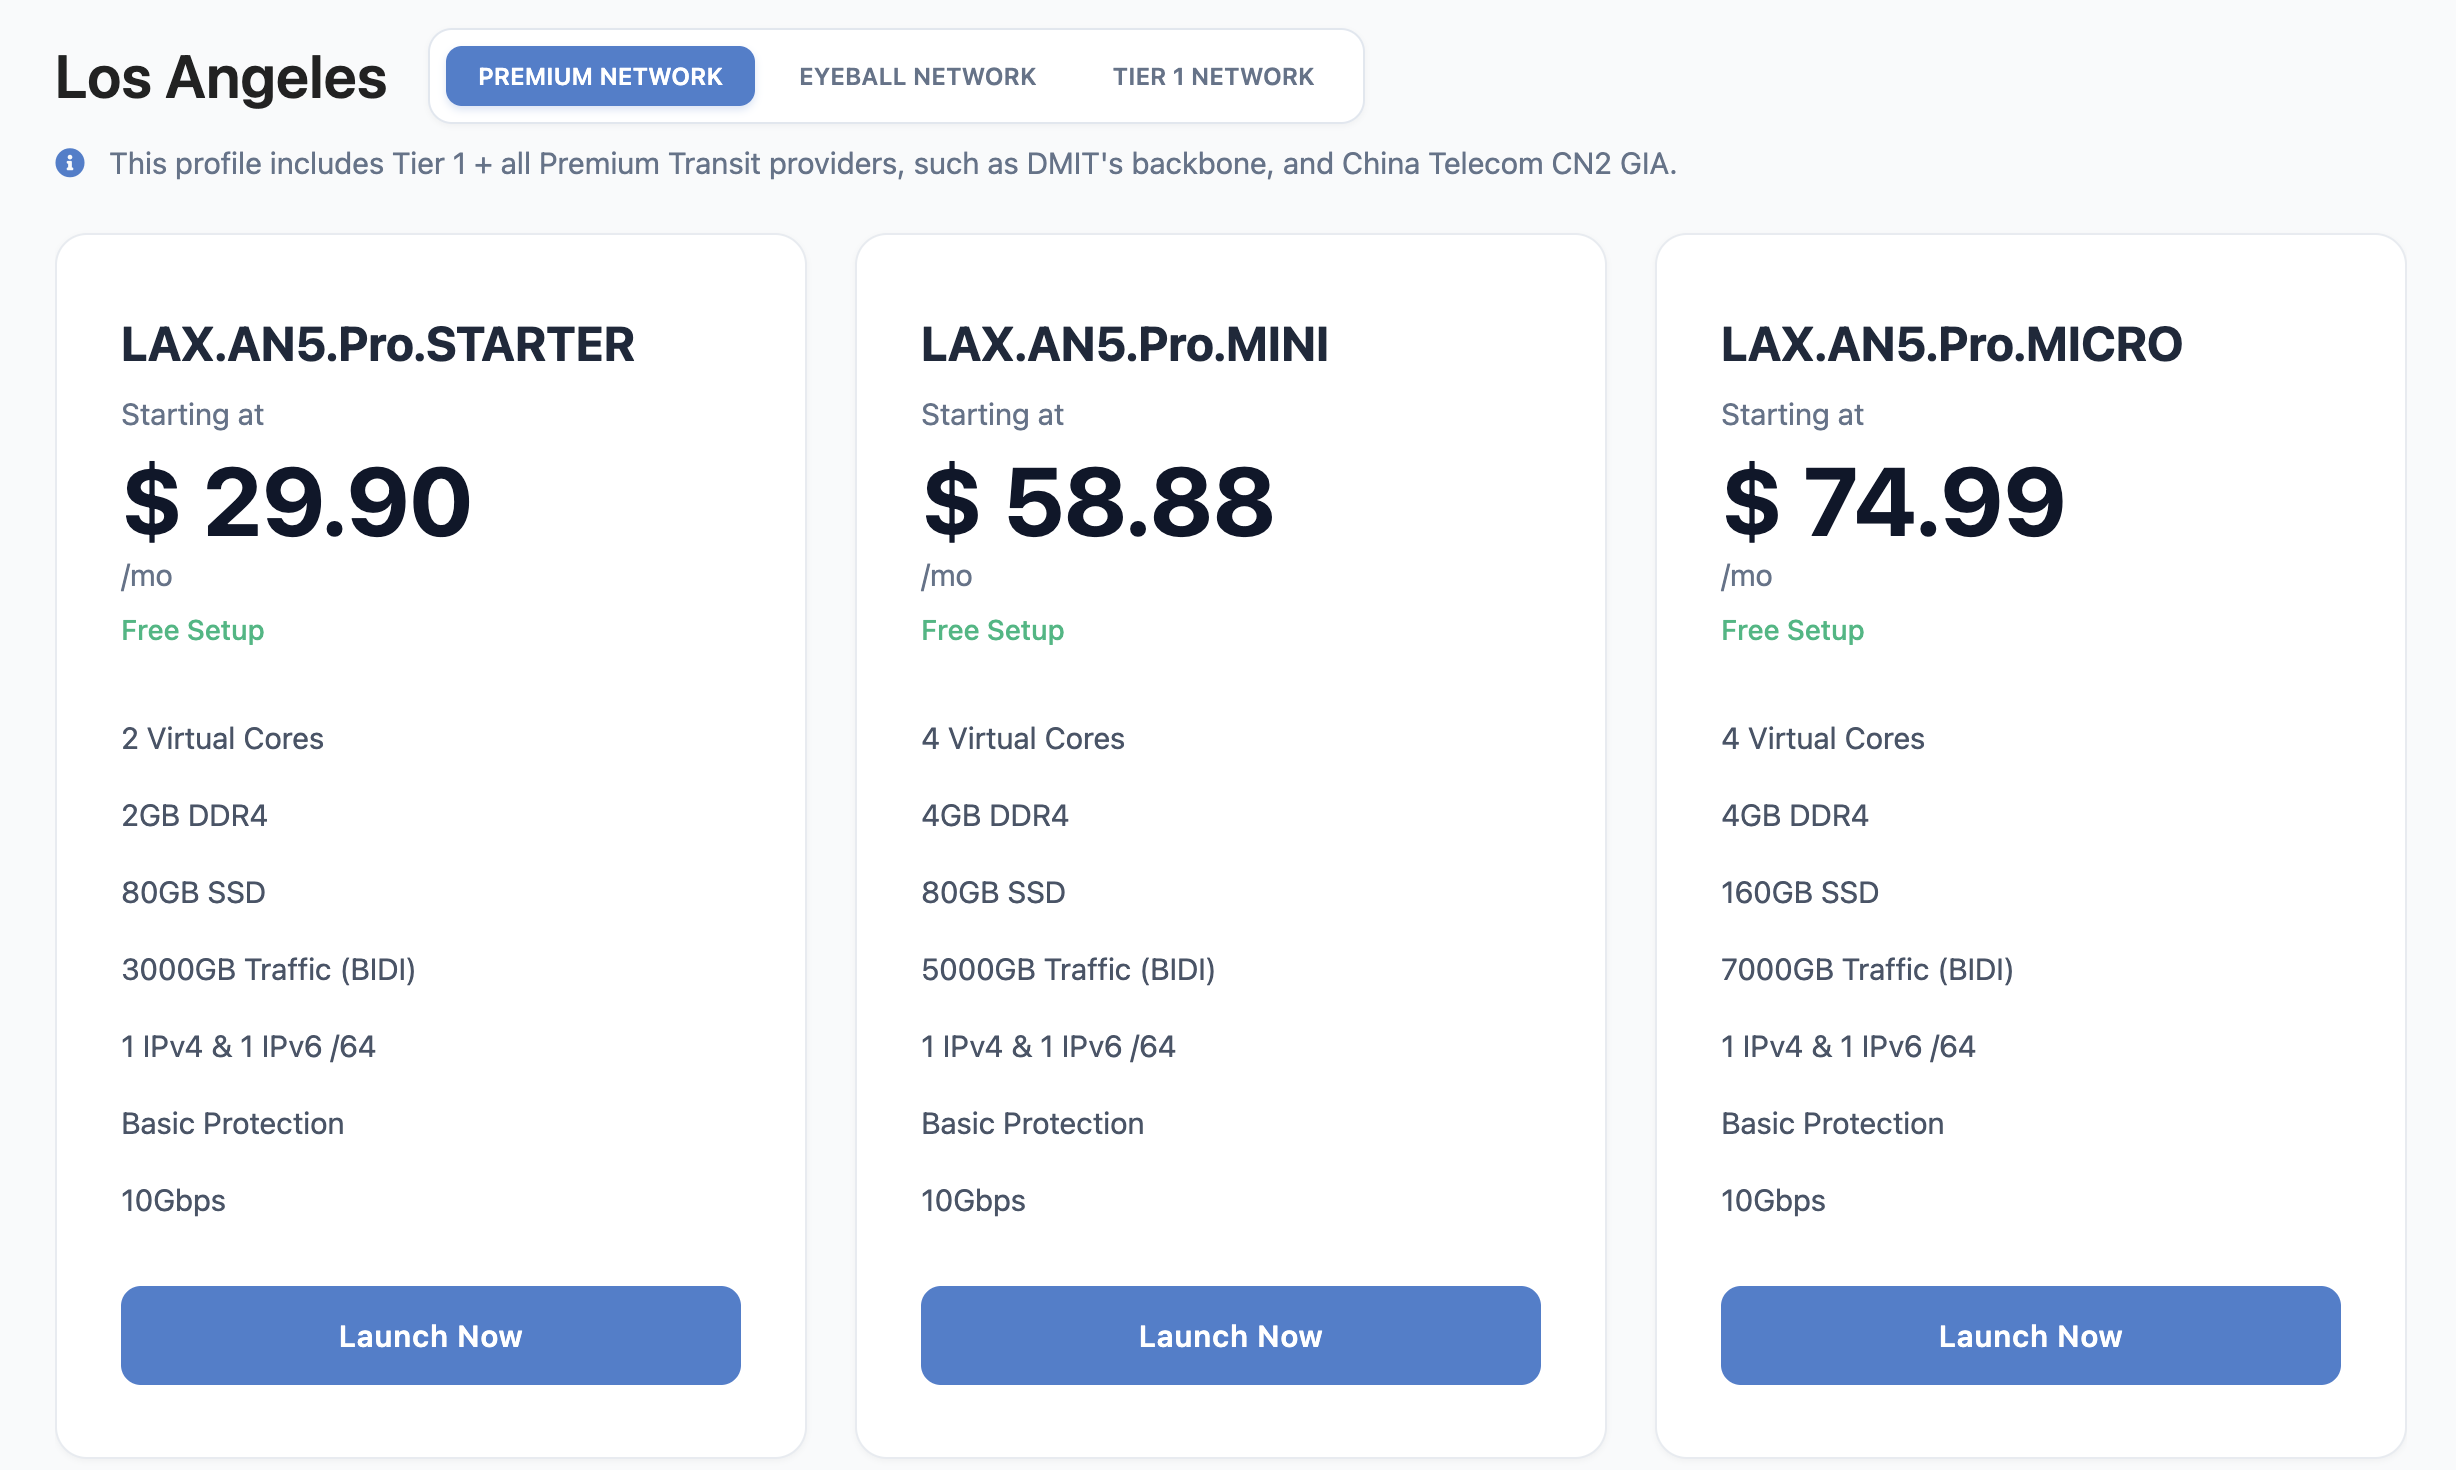Click the LAX.AN5.Pro.MICRO plan title
2456x1470 pixels.
pos(1951,345)
